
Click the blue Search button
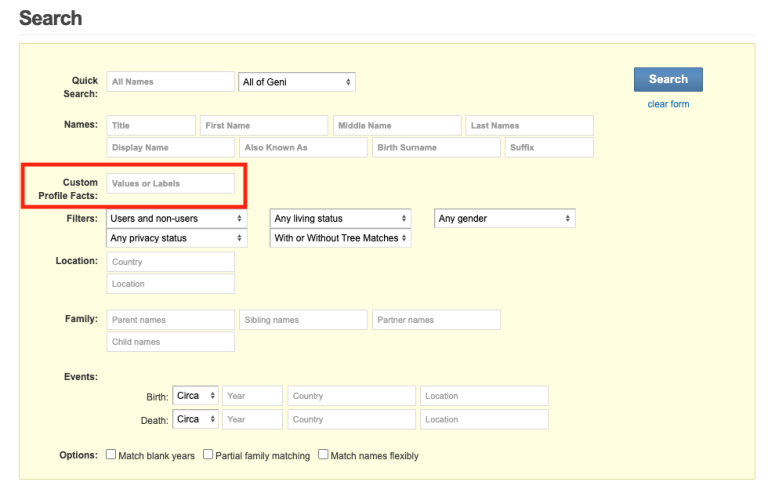[x=668, y=80]
